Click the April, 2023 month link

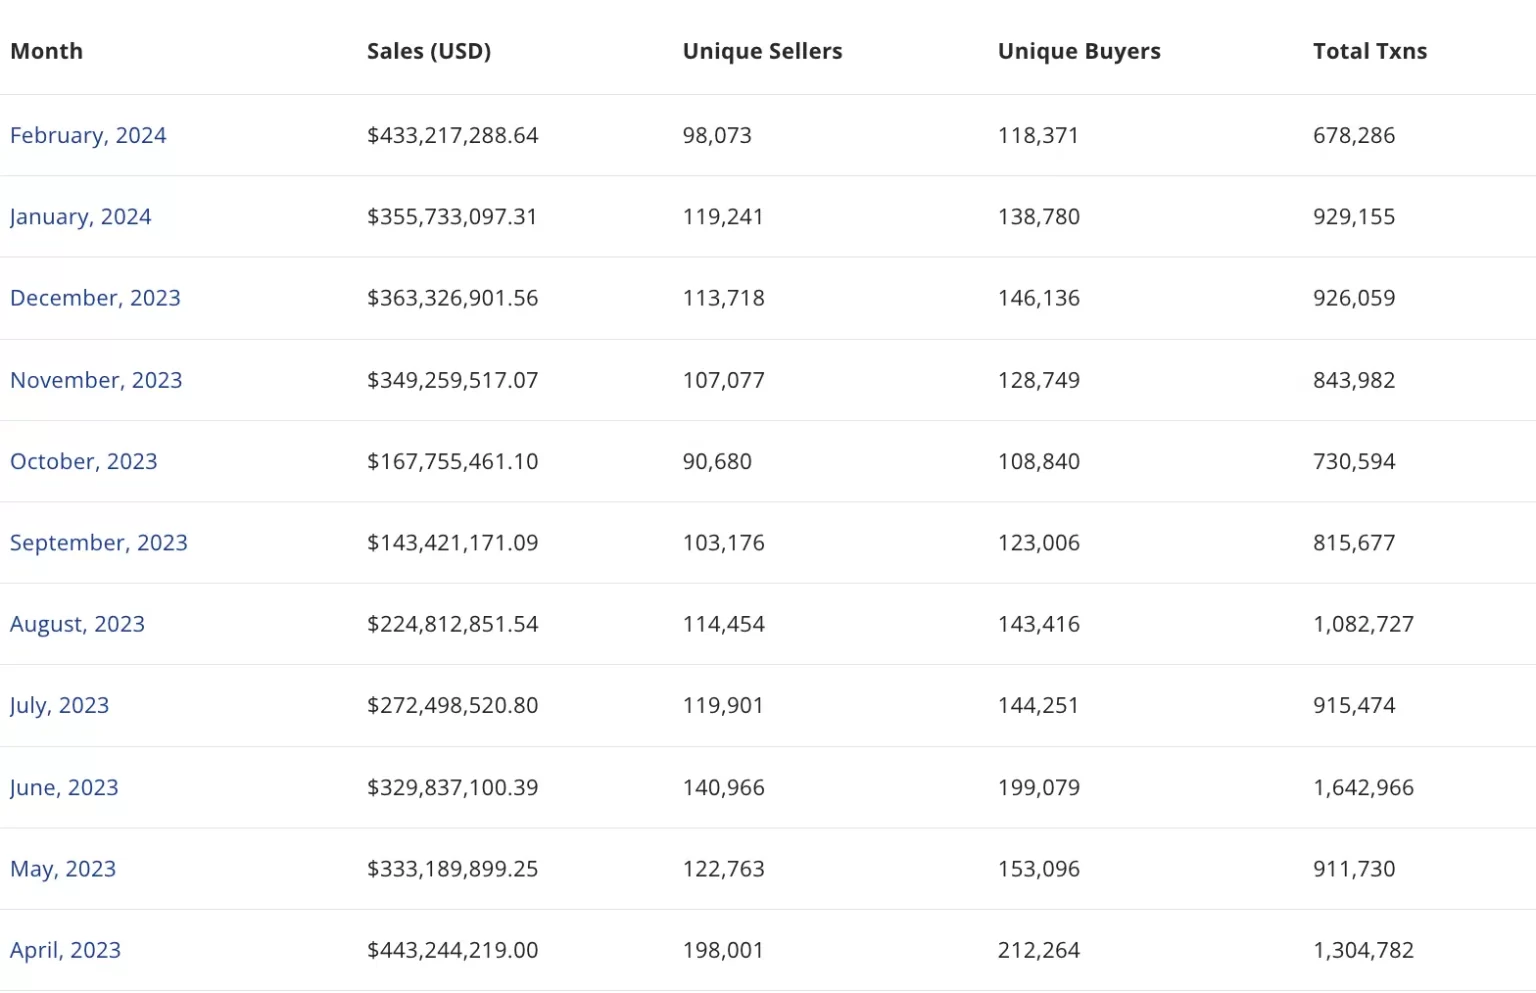click(65, 950)
